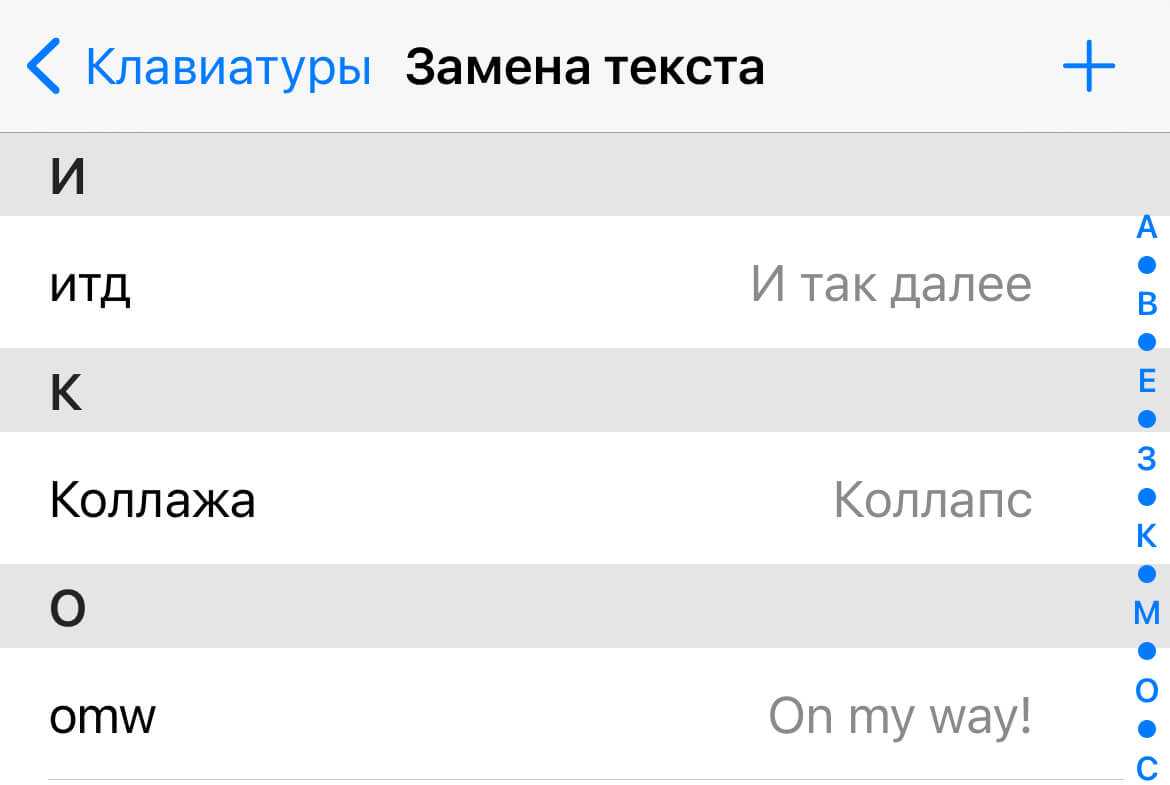Tap the phrase Коллапс
This screenshot has height=785, width=1170.
[x=932, y=499]
